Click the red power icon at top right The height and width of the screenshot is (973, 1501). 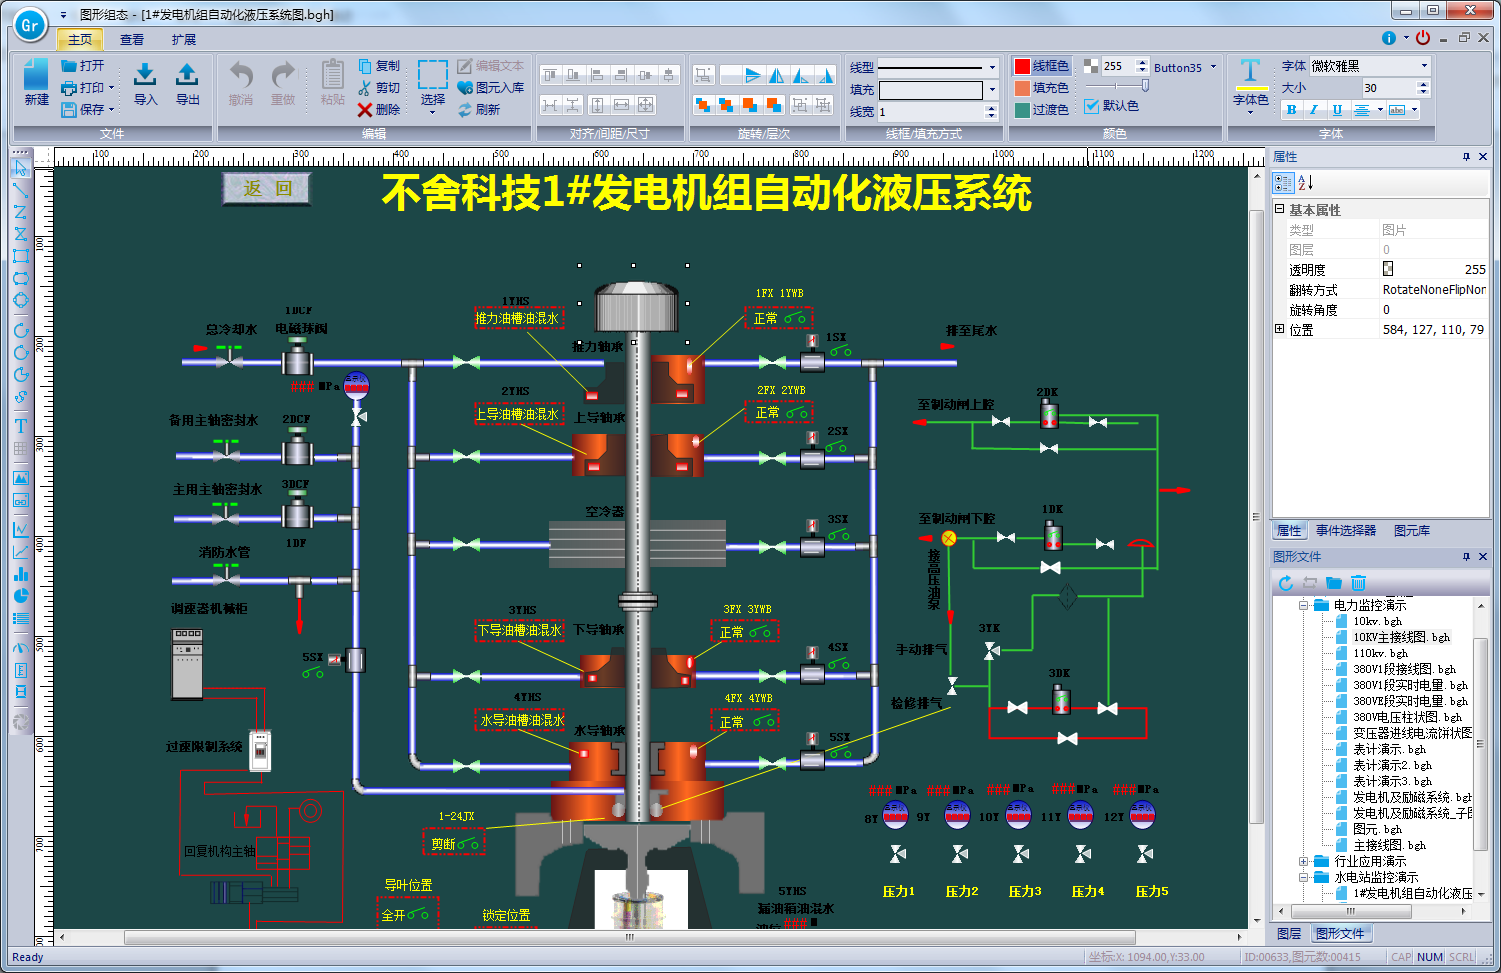click(1423, 38)
